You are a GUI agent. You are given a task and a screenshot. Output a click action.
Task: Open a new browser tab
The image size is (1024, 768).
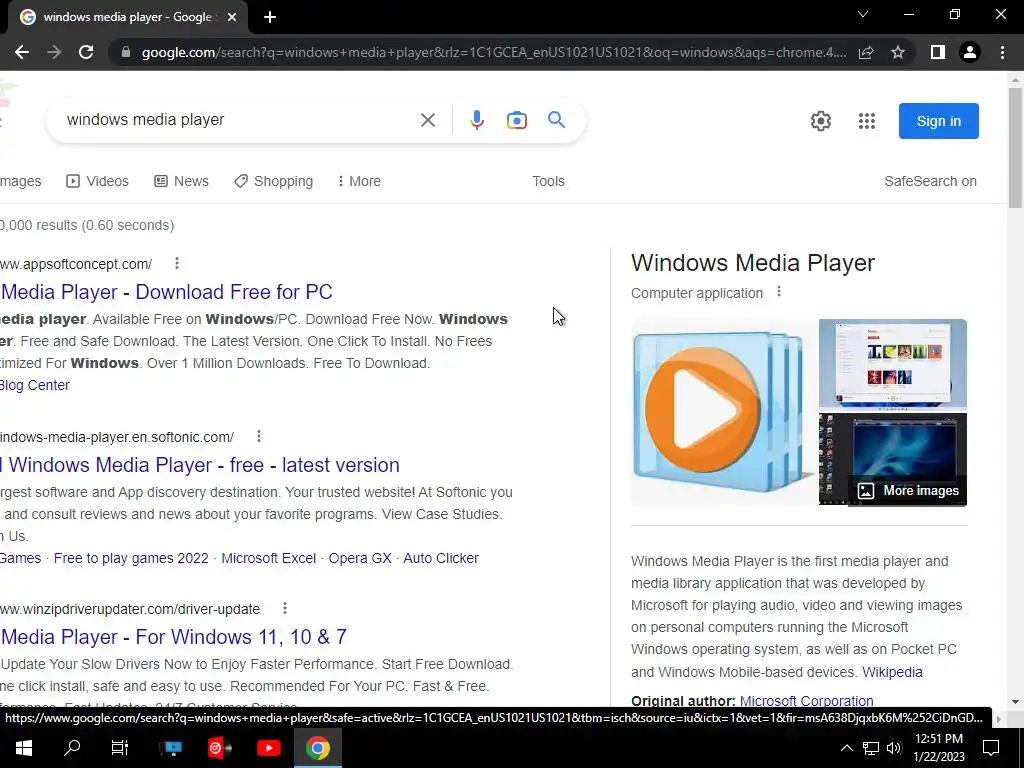(x=270, y=17)
